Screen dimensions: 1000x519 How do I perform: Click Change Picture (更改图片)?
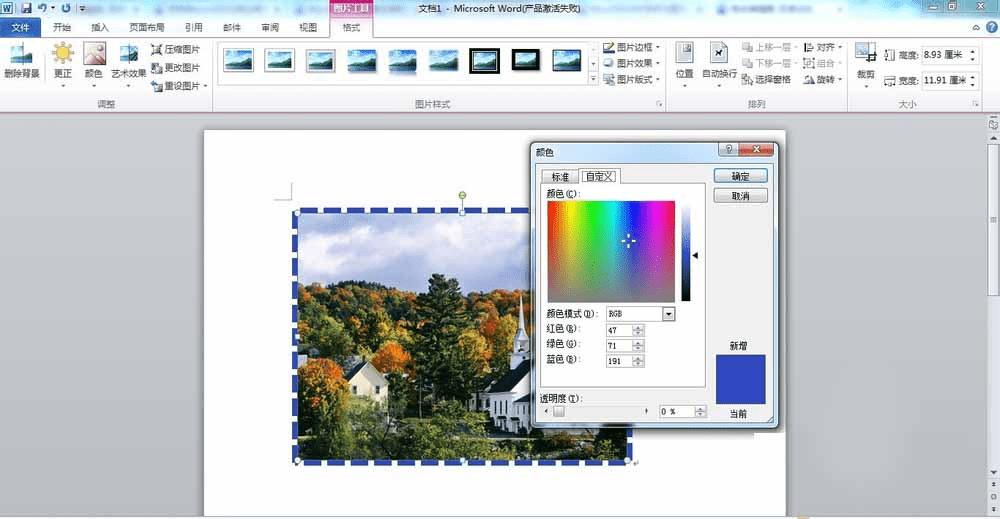[176, 67]
